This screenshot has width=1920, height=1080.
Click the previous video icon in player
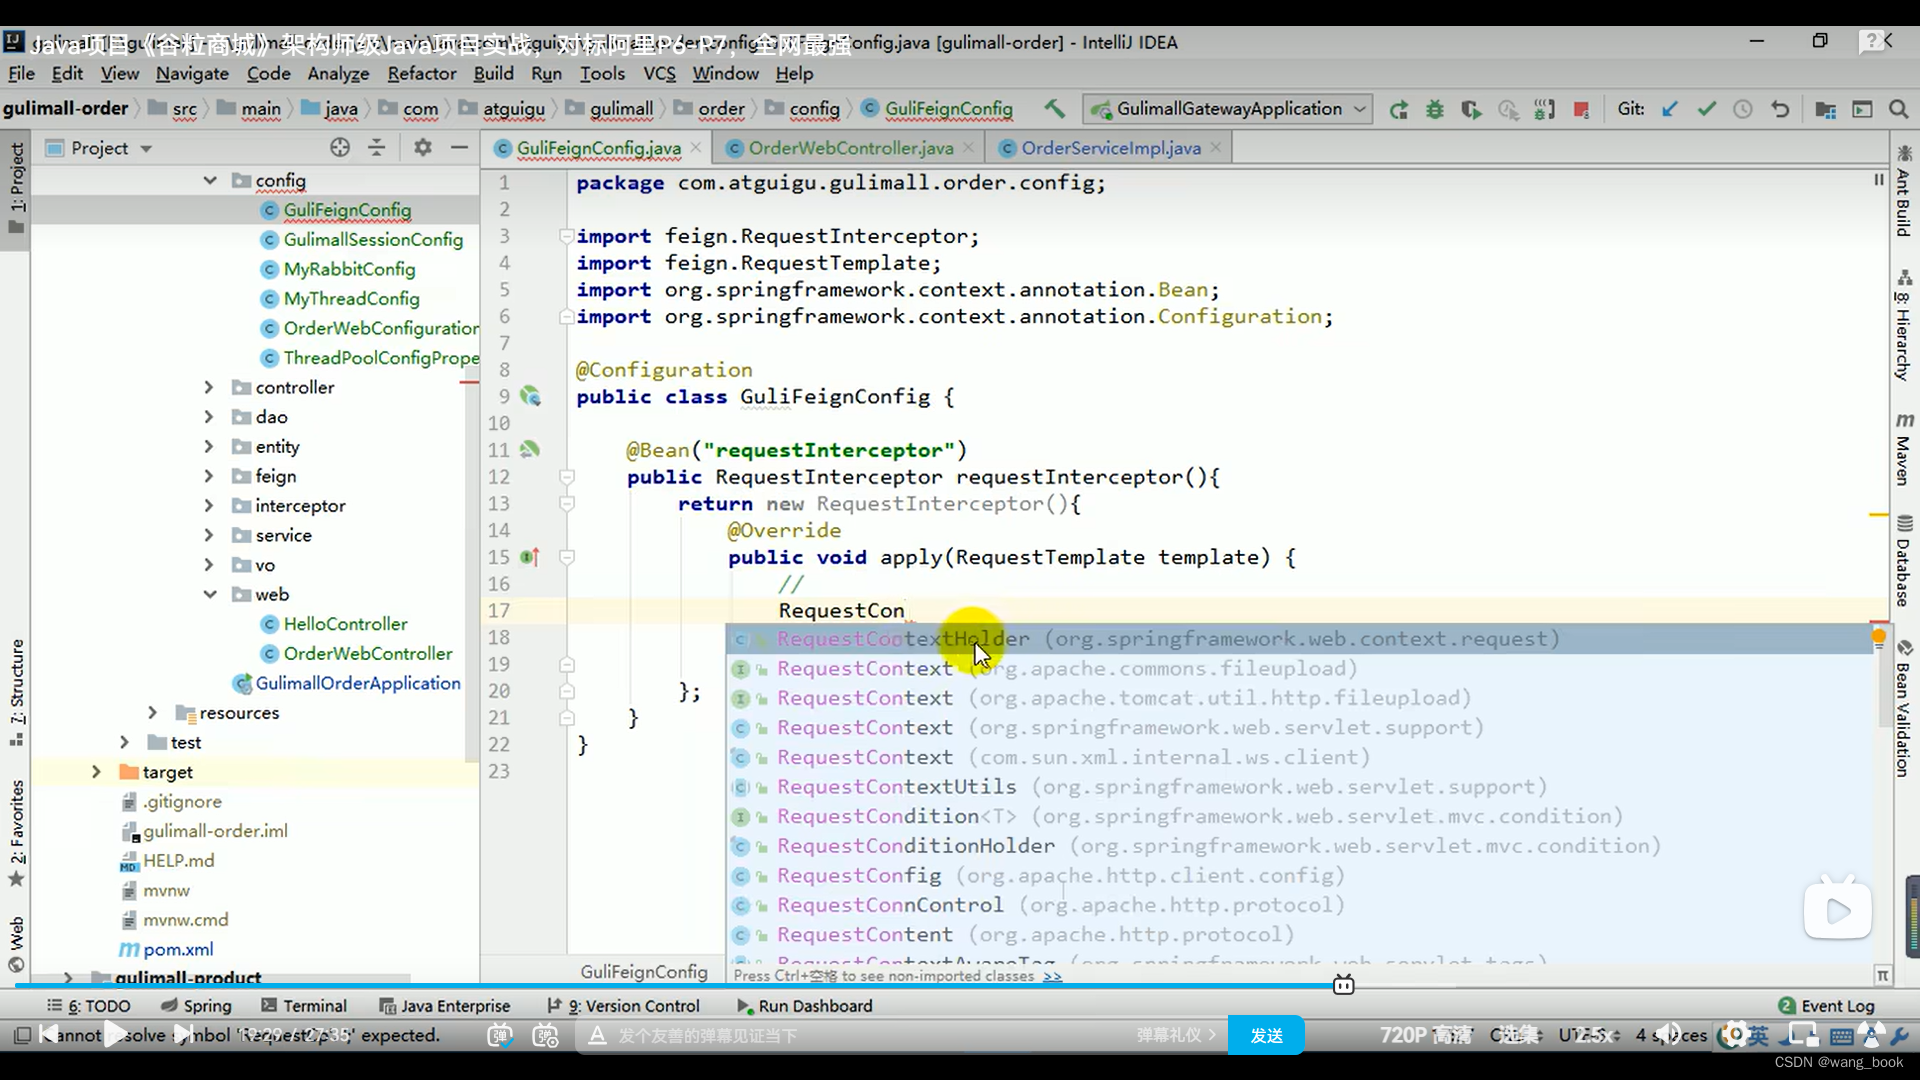click(x=49, y=1035)
